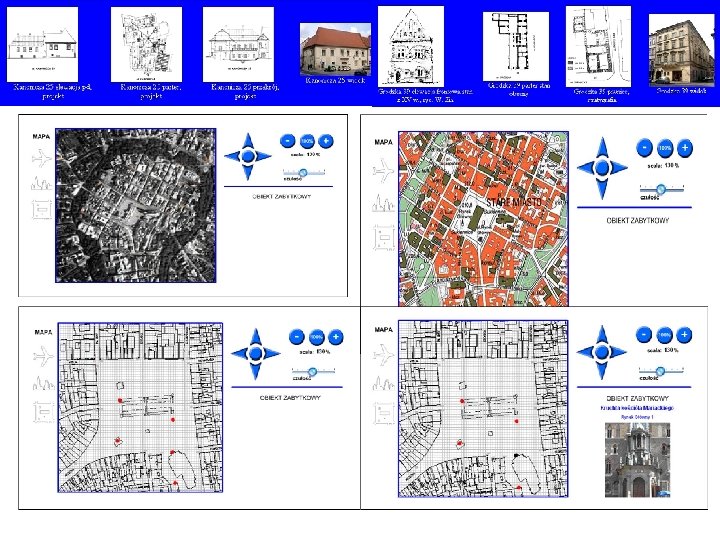Select airplane icon in panel with church photo
The image size is (720, 540).
(x=383, y=355)
